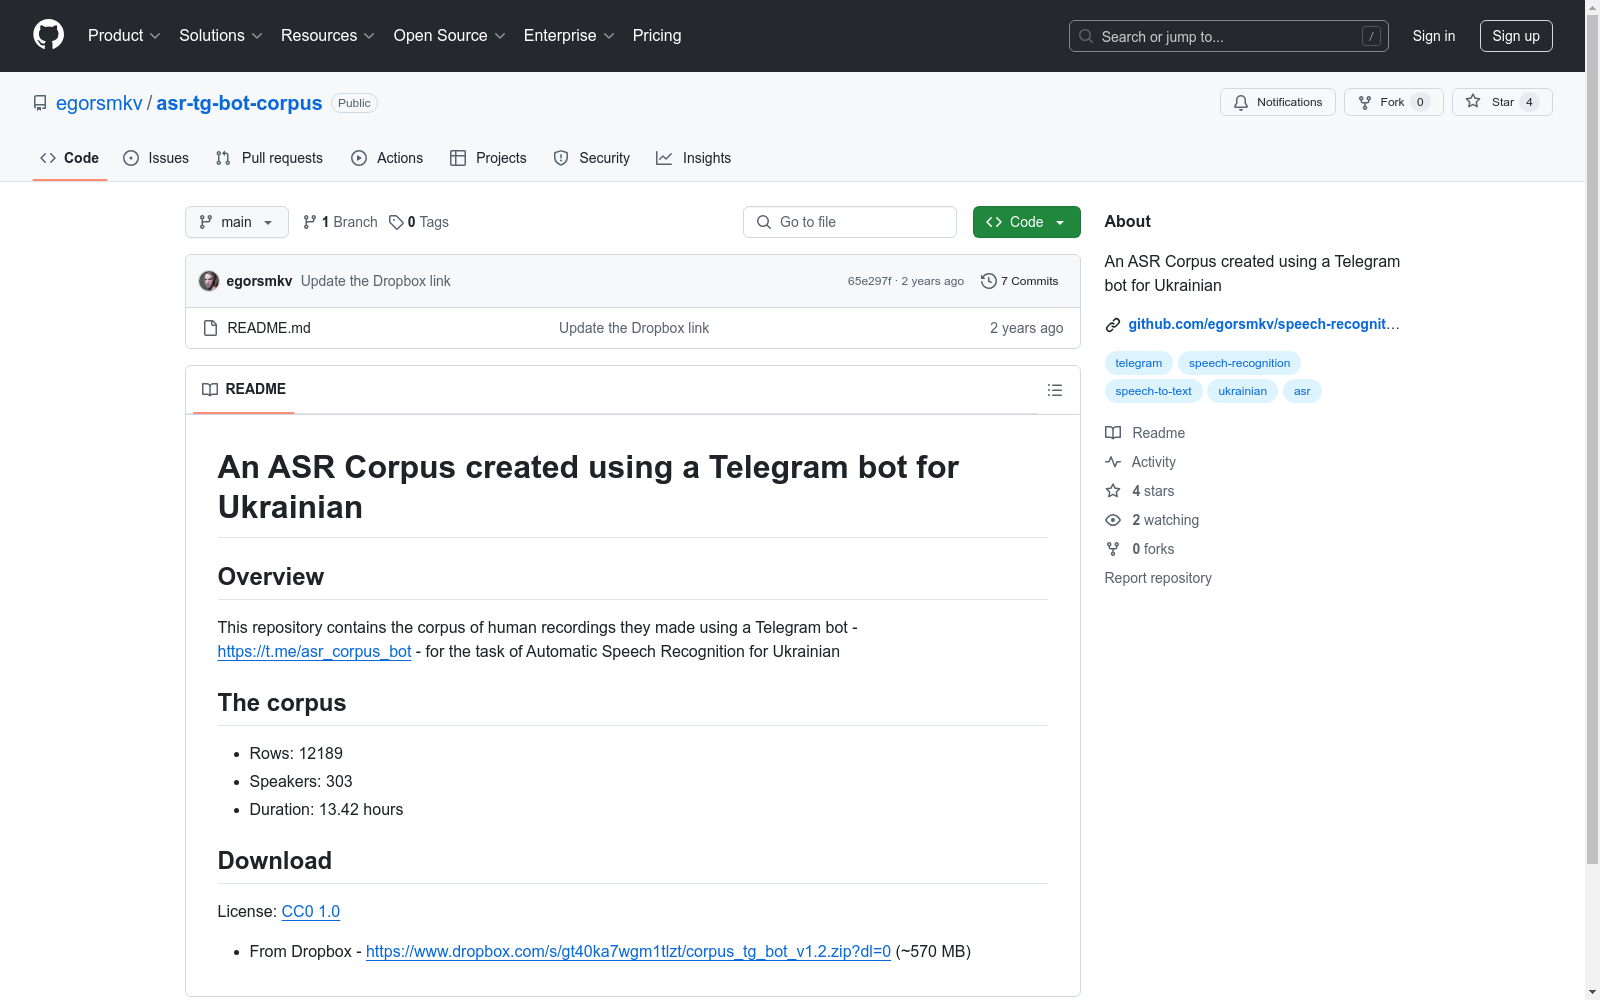Open the Pricing page

[x=657, y=36]
